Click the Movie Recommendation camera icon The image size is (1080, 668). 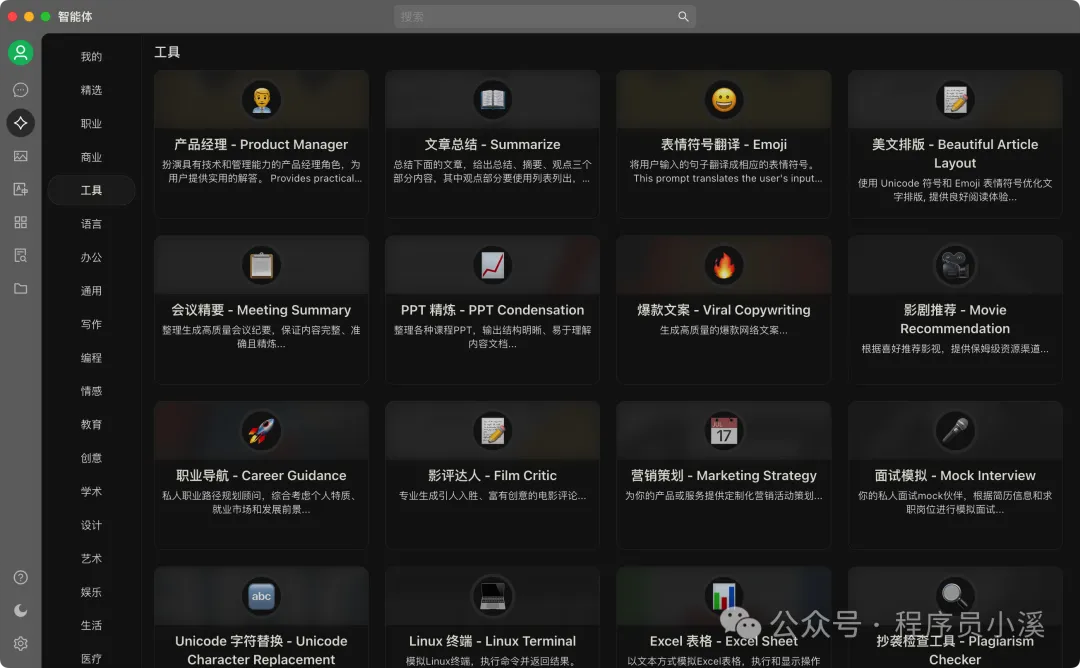tap(955, 265)
